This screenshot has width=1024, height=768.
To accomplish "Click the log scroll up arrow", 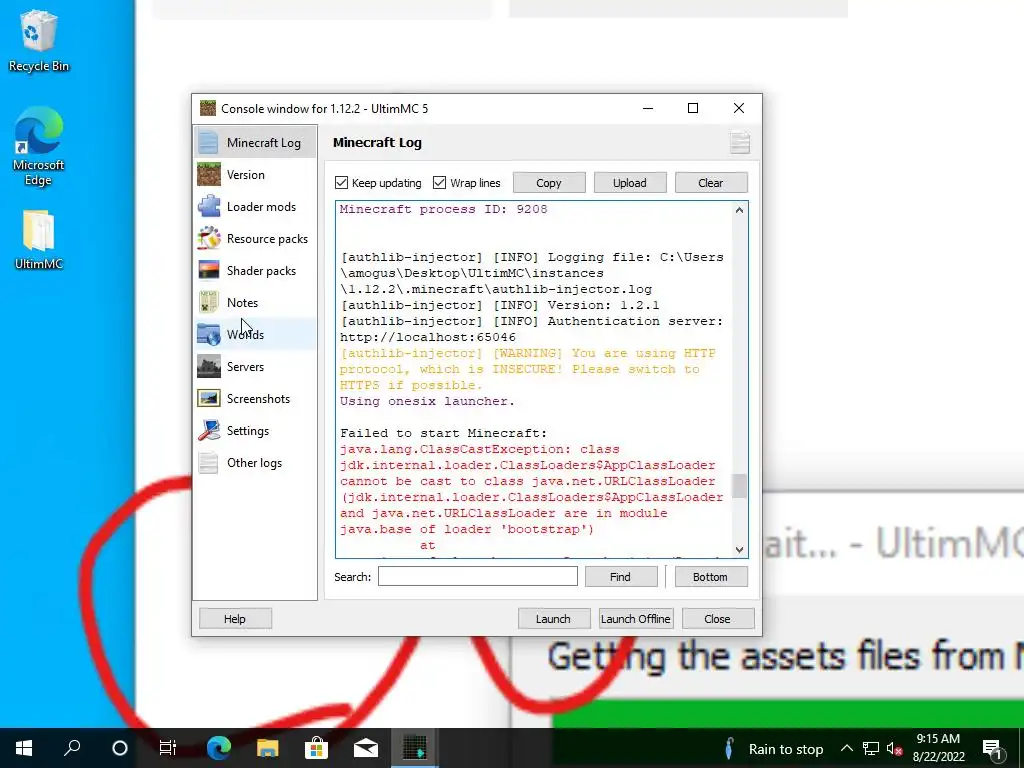I will pyautogui.click(x=739, y=210).
